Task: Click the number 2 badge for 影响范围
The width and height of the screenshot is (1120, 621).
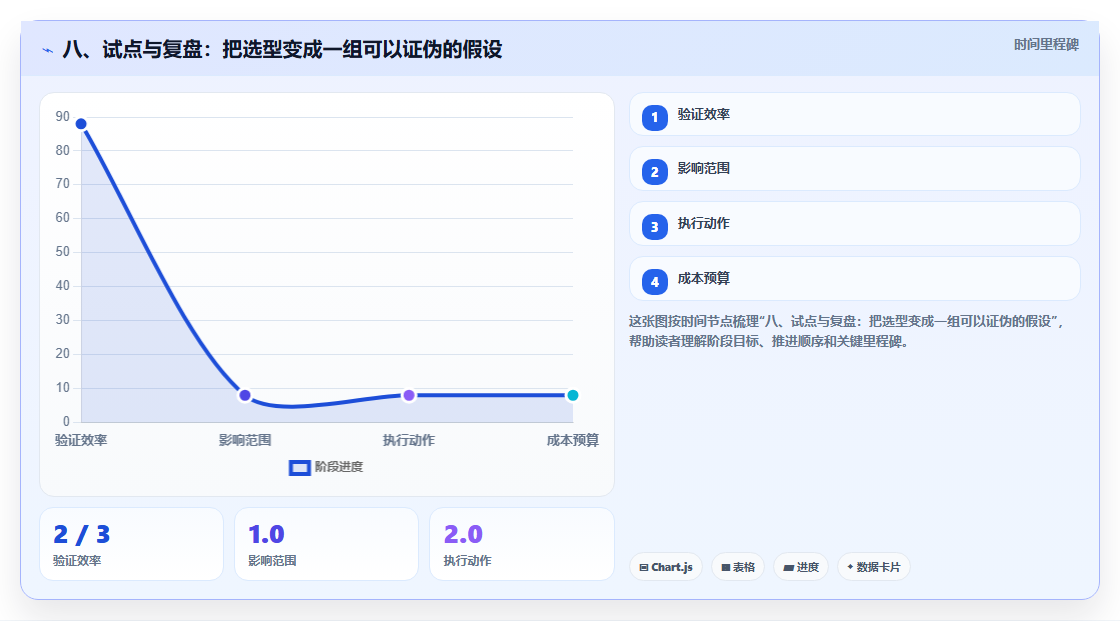Action: click(654, 172)
